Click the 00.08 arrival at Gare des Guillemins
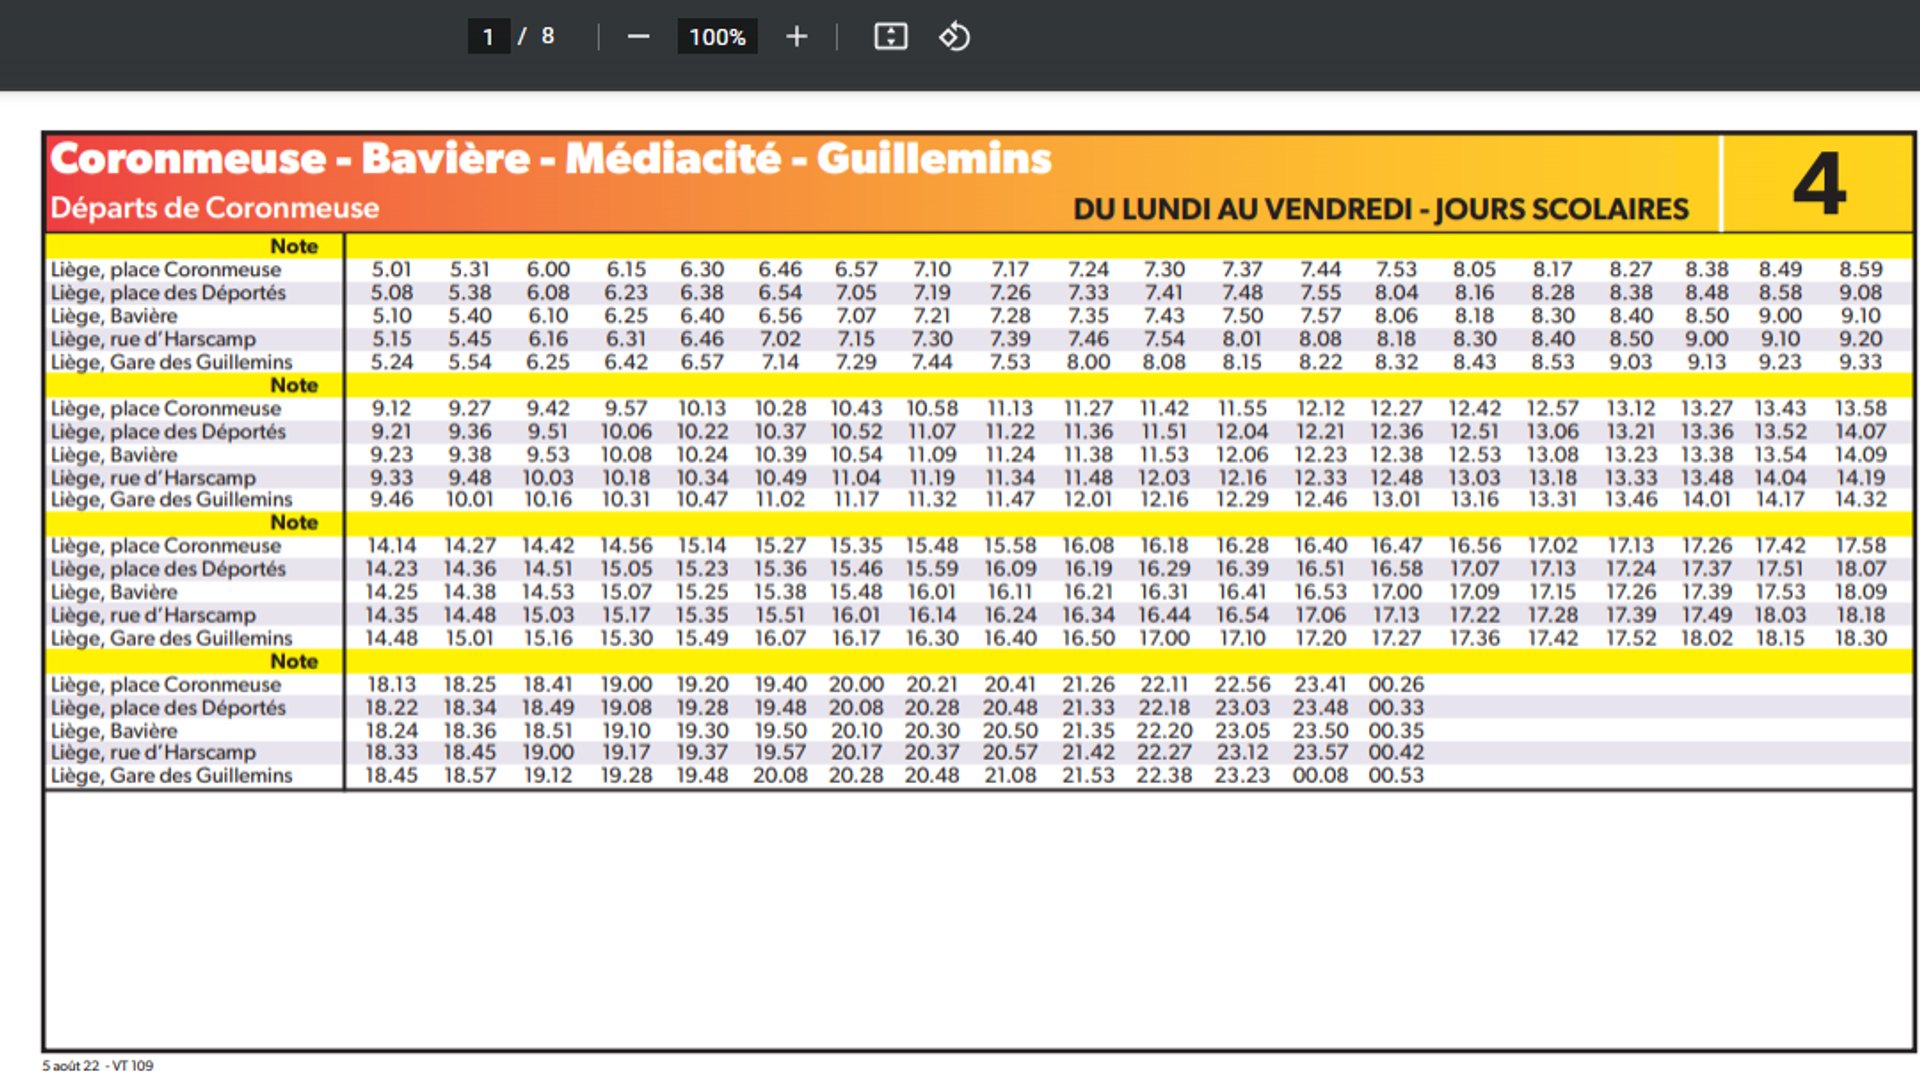1920x1079 pixels. coord(1320,776)
